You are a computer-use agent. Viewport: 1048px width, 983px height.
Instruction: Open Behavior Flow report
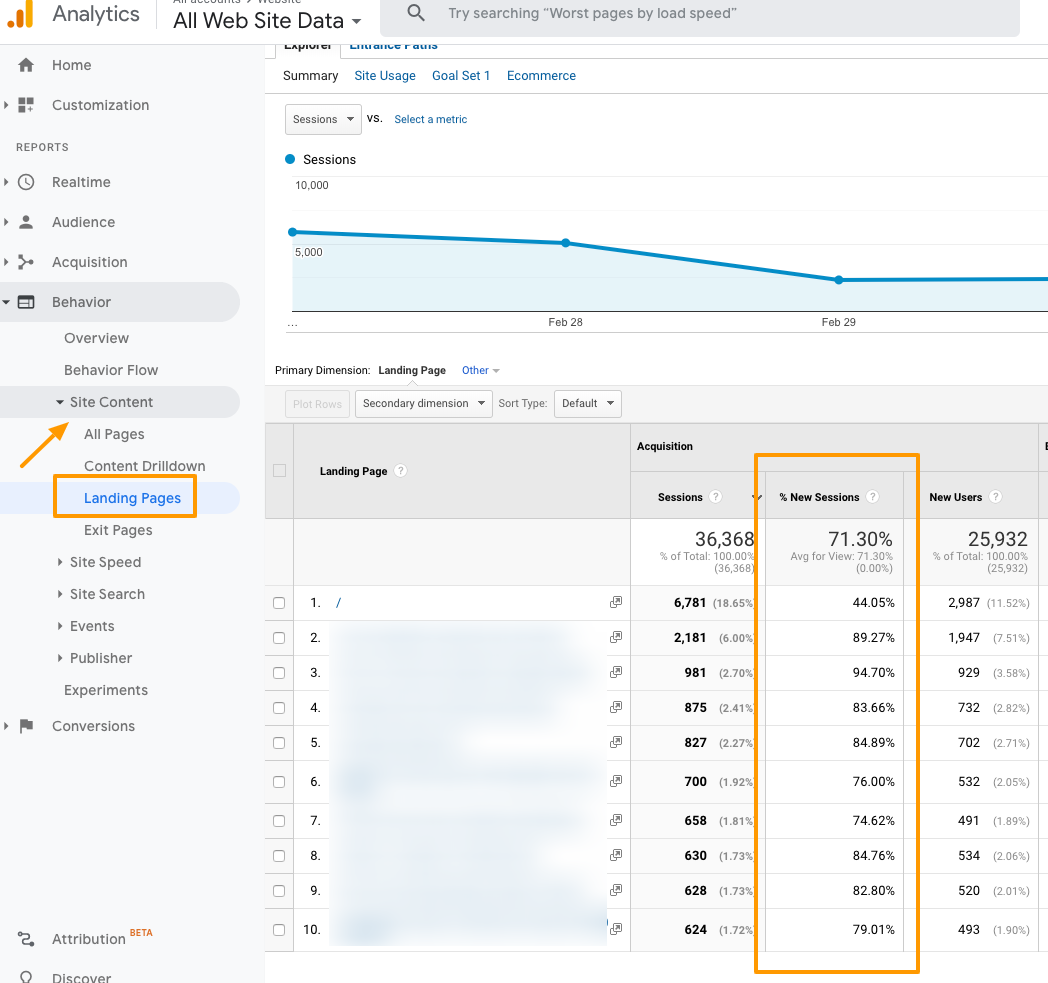[x=111, y=370]
